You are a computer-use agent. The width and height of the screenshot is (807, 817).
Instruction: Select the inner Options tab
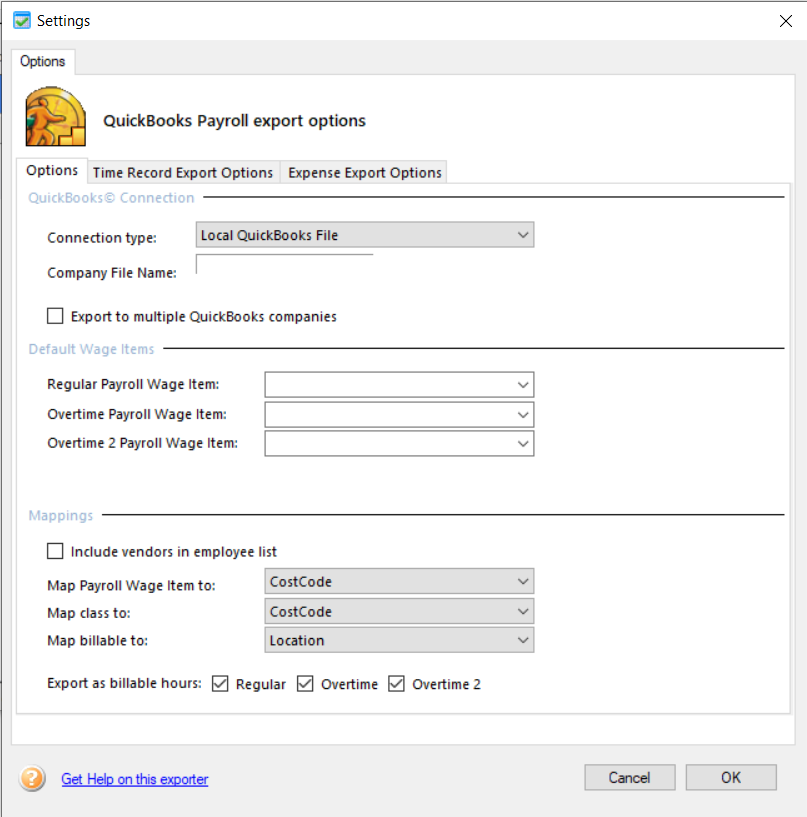[x=52, y=170]
